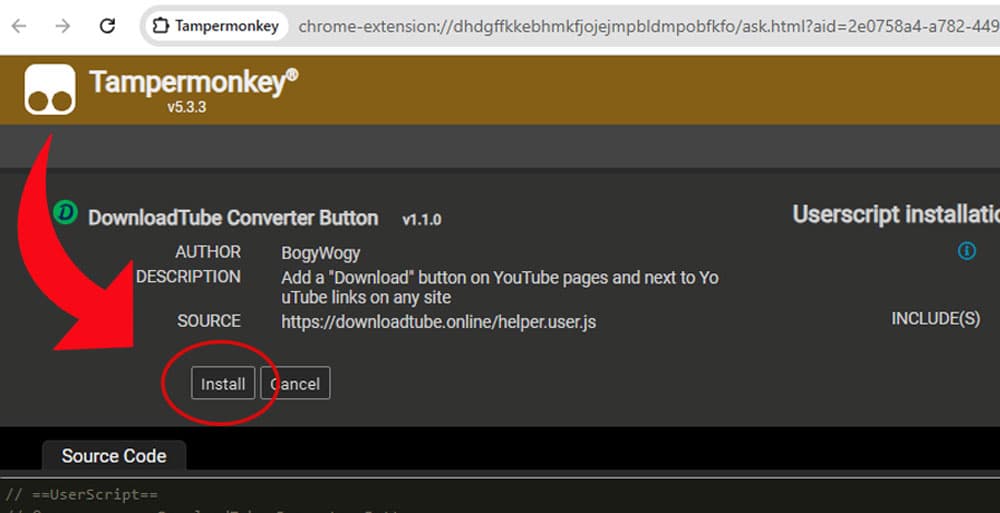The image size is (1000, 513).
Task: Click the Userscript installation heading
Action: (x=896, y=214)
